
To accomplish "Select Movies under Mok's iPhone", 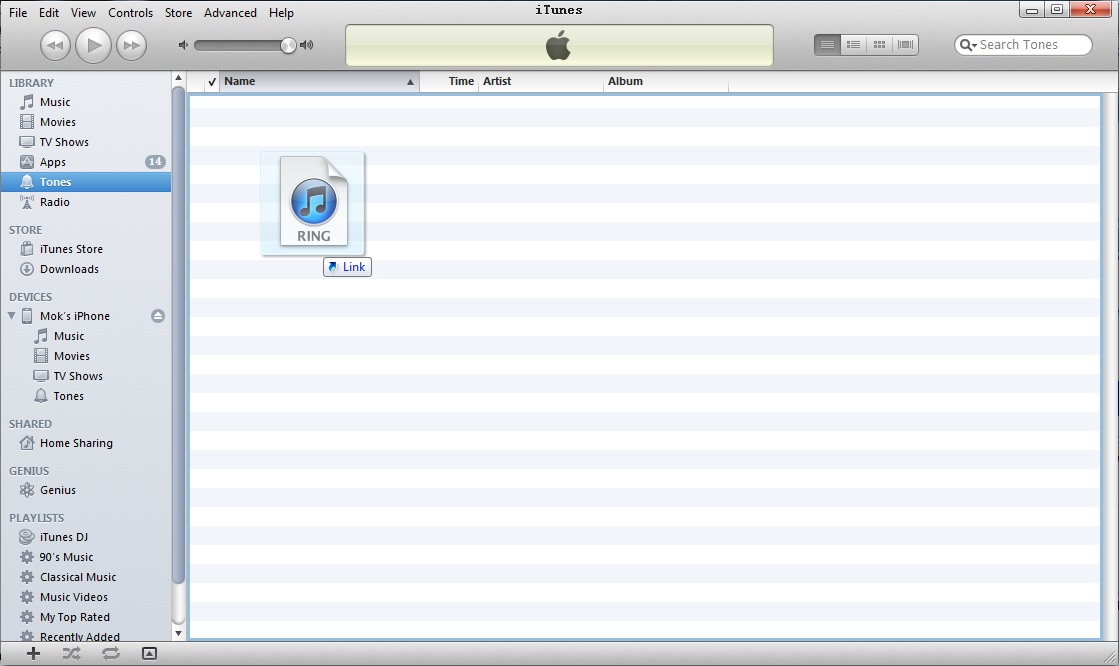I will pos(86,356).
